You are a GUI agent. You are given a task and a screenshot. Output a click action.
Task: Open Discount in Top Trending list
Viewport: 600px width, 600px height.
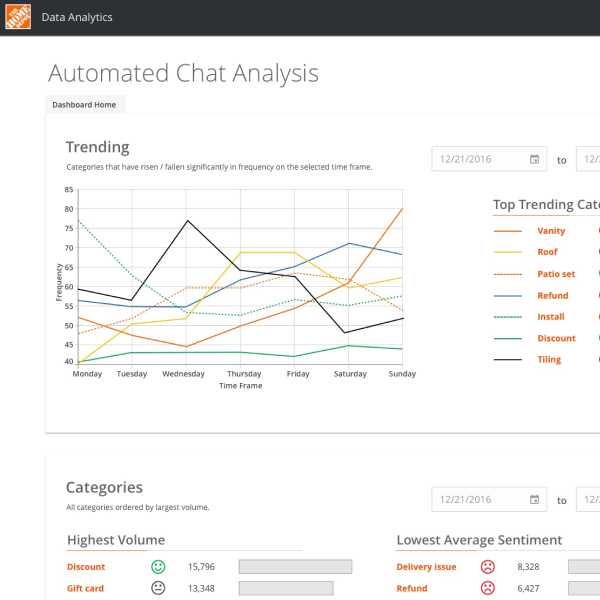(x=556, y=338)
